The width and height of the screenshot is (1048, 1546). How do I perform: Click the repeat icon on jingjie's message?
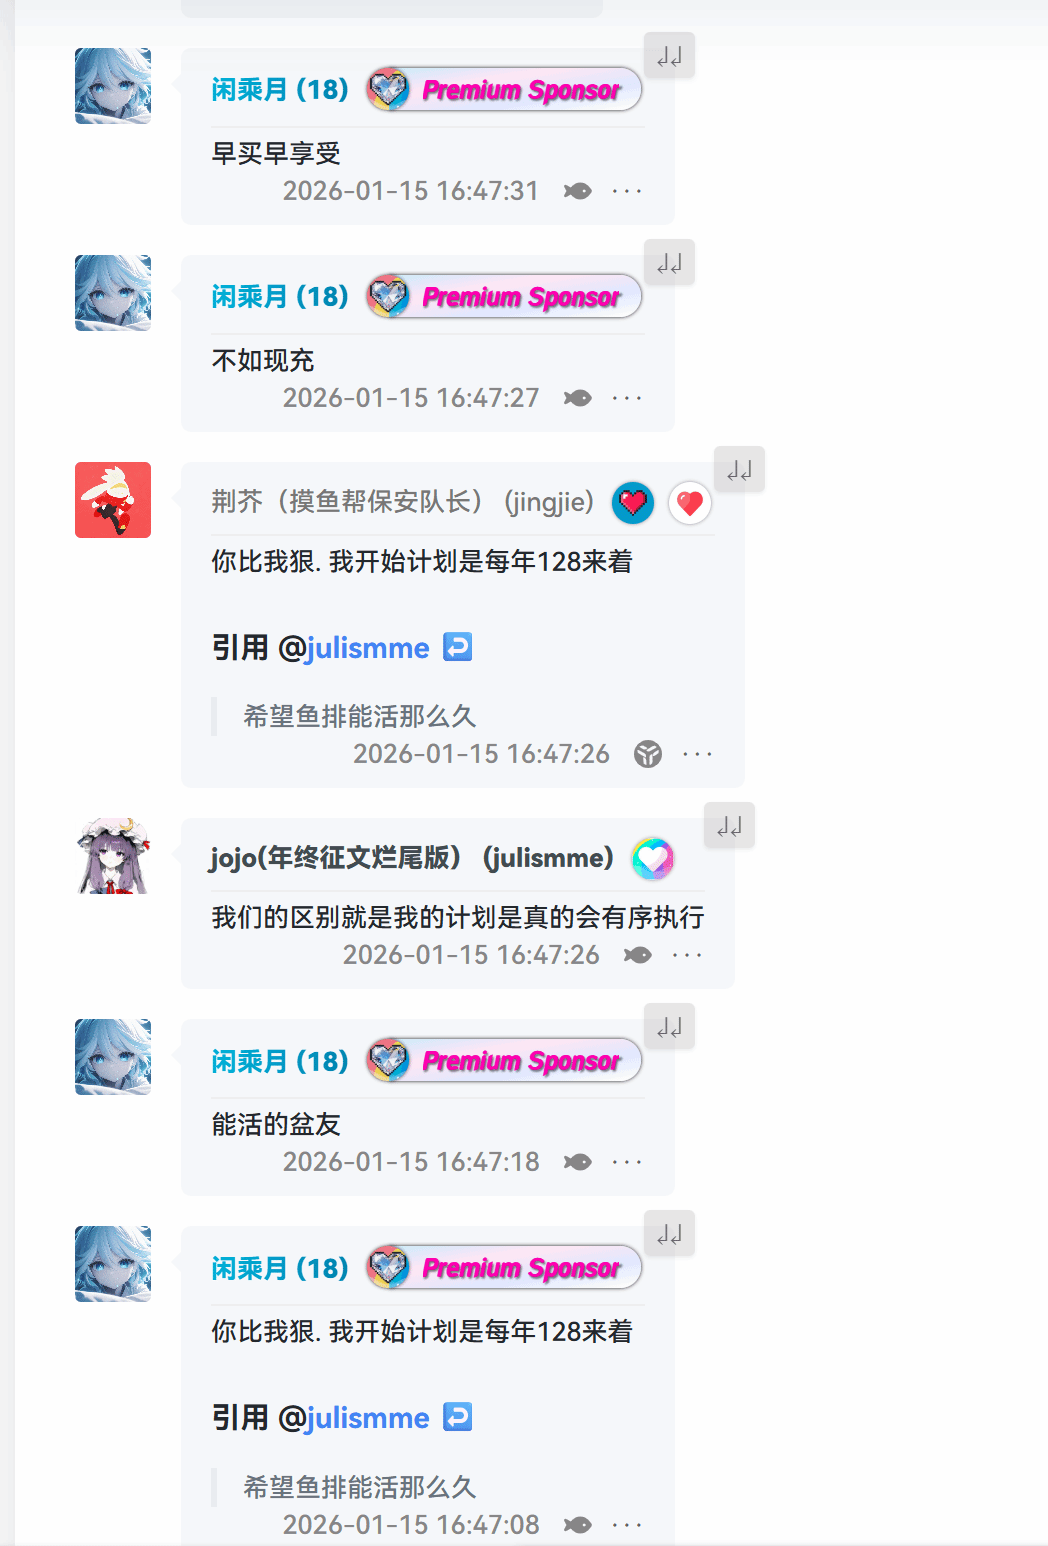tap(739, 470)
